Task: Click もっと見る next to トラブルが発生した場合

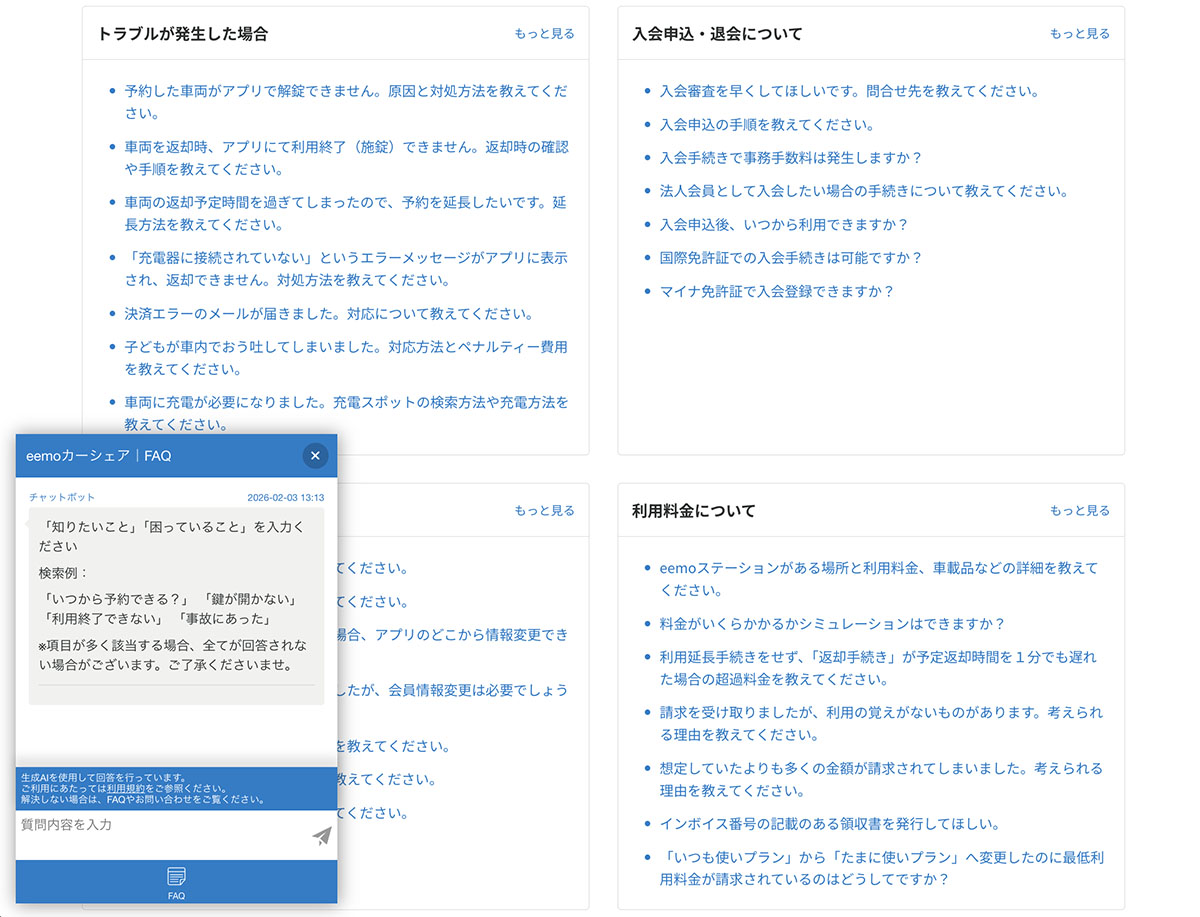Action: pyautogui.click(x=543, y=33)
